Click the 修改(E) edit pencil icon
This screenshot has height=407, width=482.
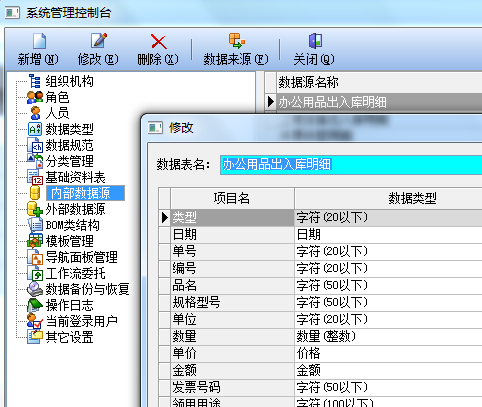tap(99, 41)
